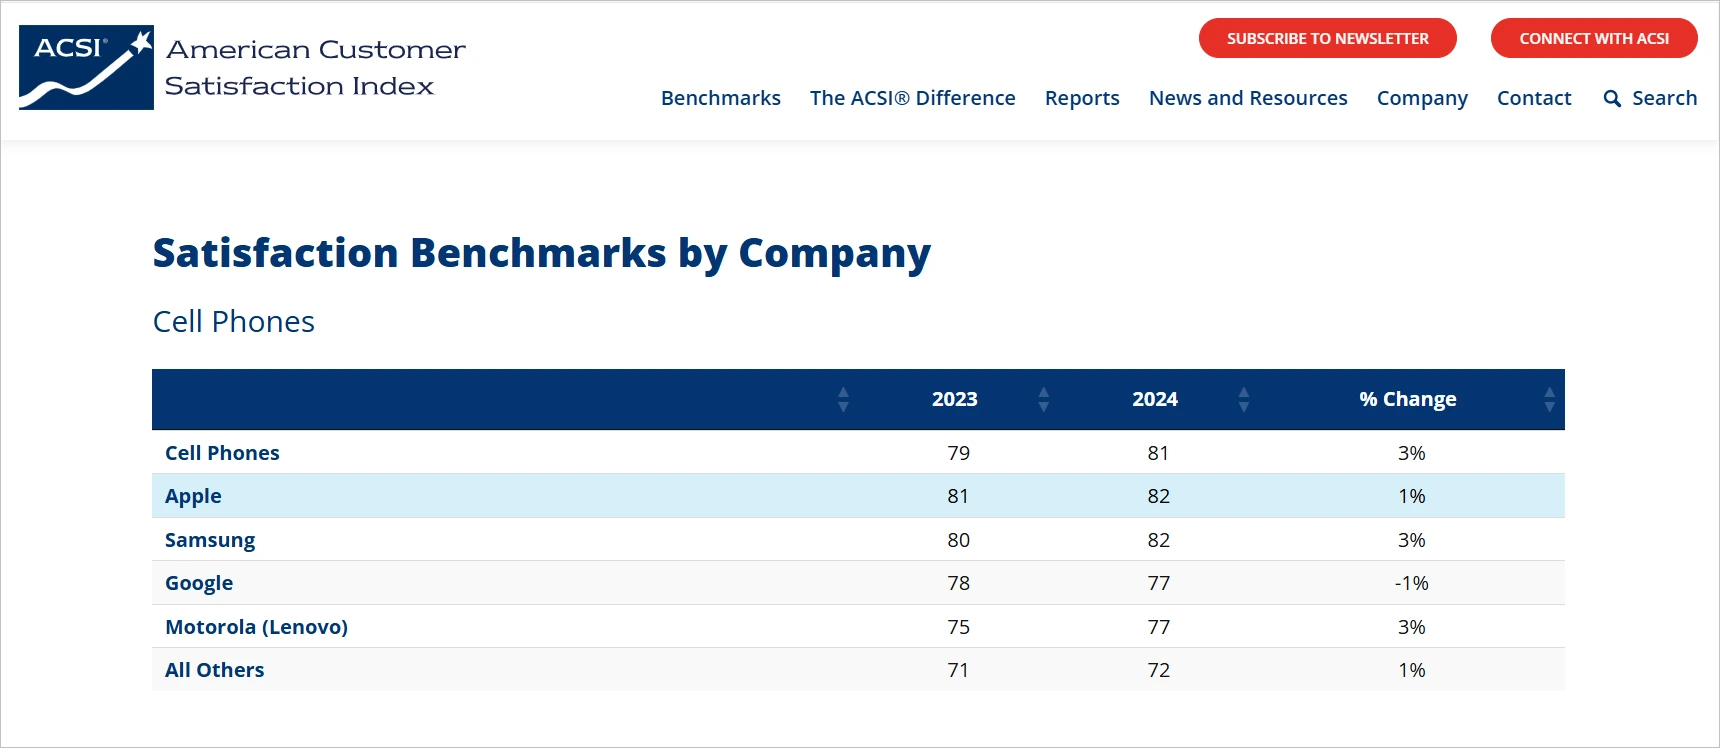Click All Others' 2023 score of 71

click(958, 670)
